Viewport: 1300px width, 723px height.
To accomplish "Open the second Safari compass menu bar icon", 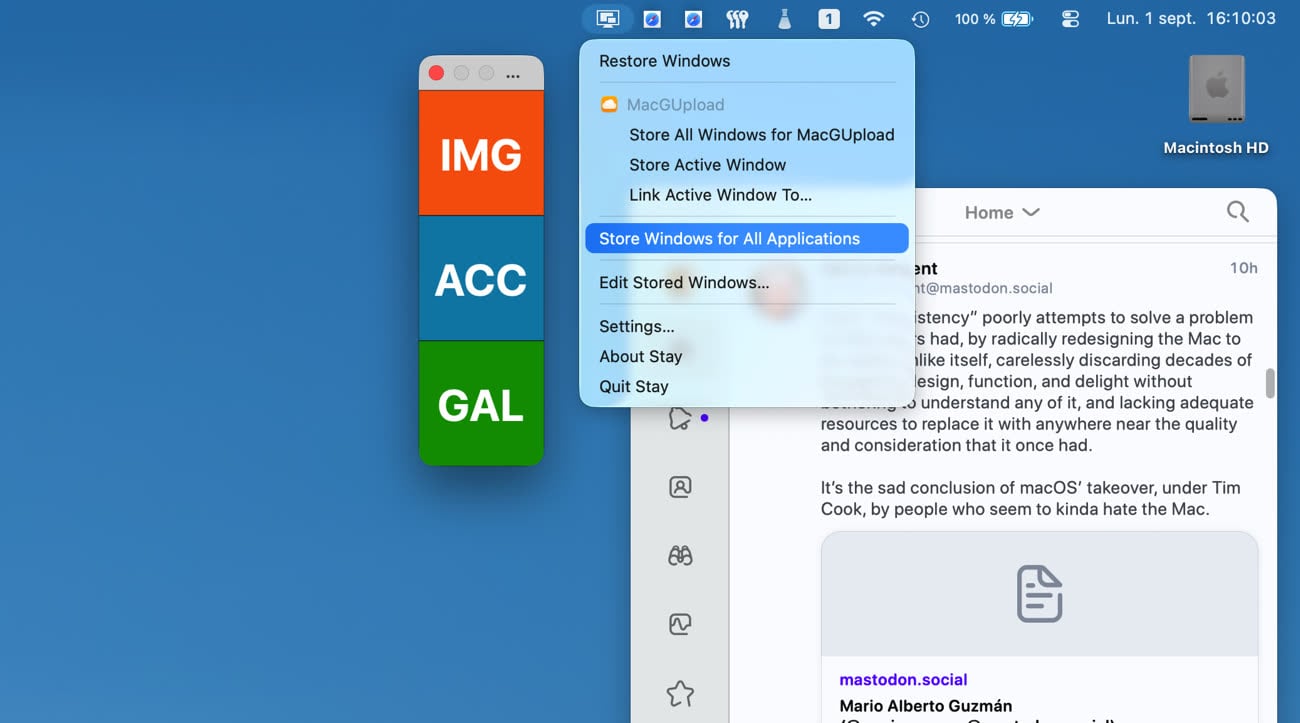I will [x=693, y=19].
